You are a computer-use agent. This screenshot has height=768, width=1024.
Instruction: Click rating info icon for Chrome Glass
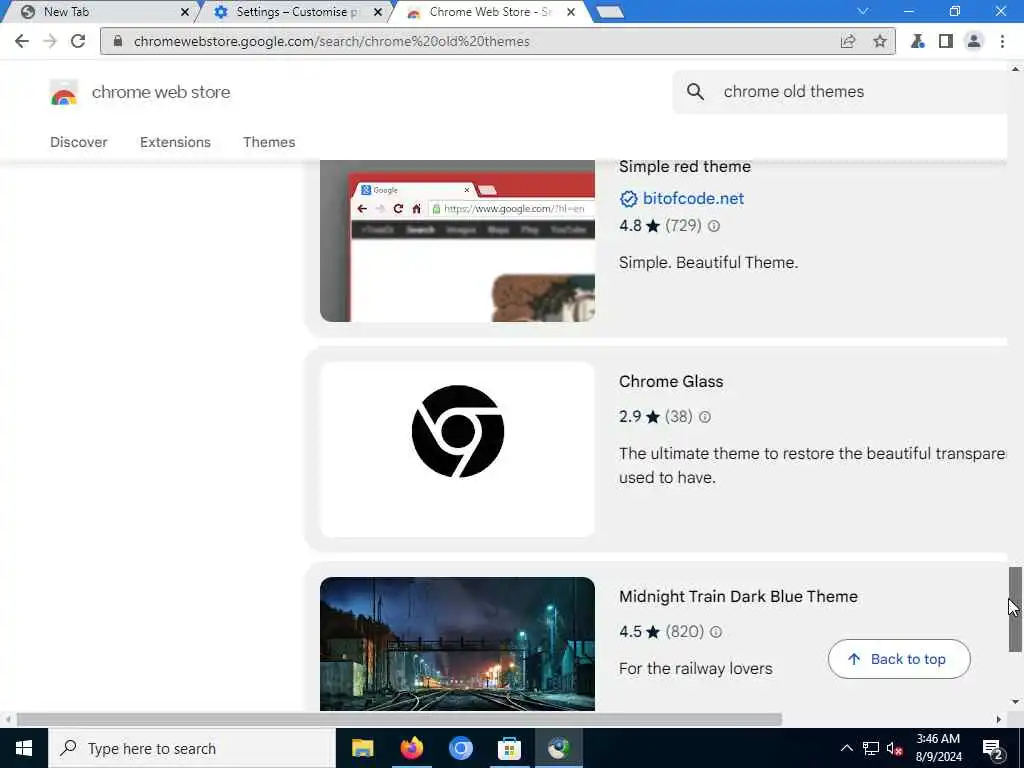tap(705, 417)
